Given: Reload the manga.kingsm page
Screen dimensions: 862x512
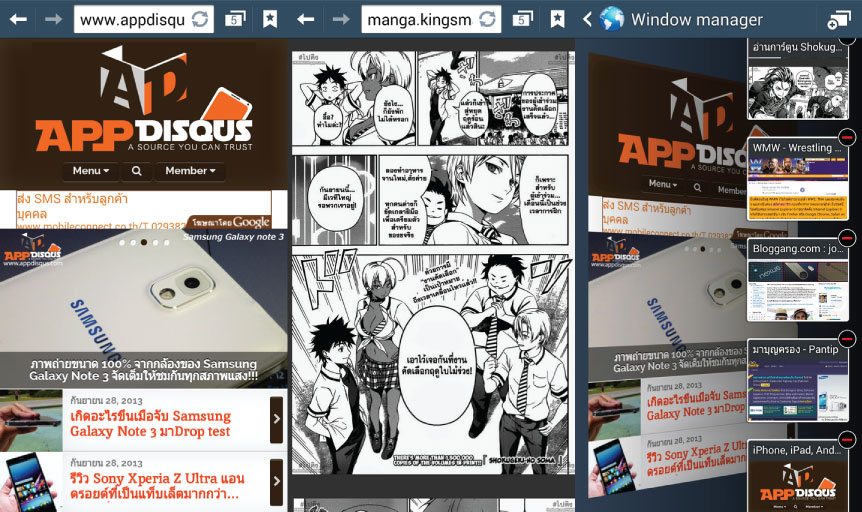Looking at the screenshot, I should coord(488,20).
